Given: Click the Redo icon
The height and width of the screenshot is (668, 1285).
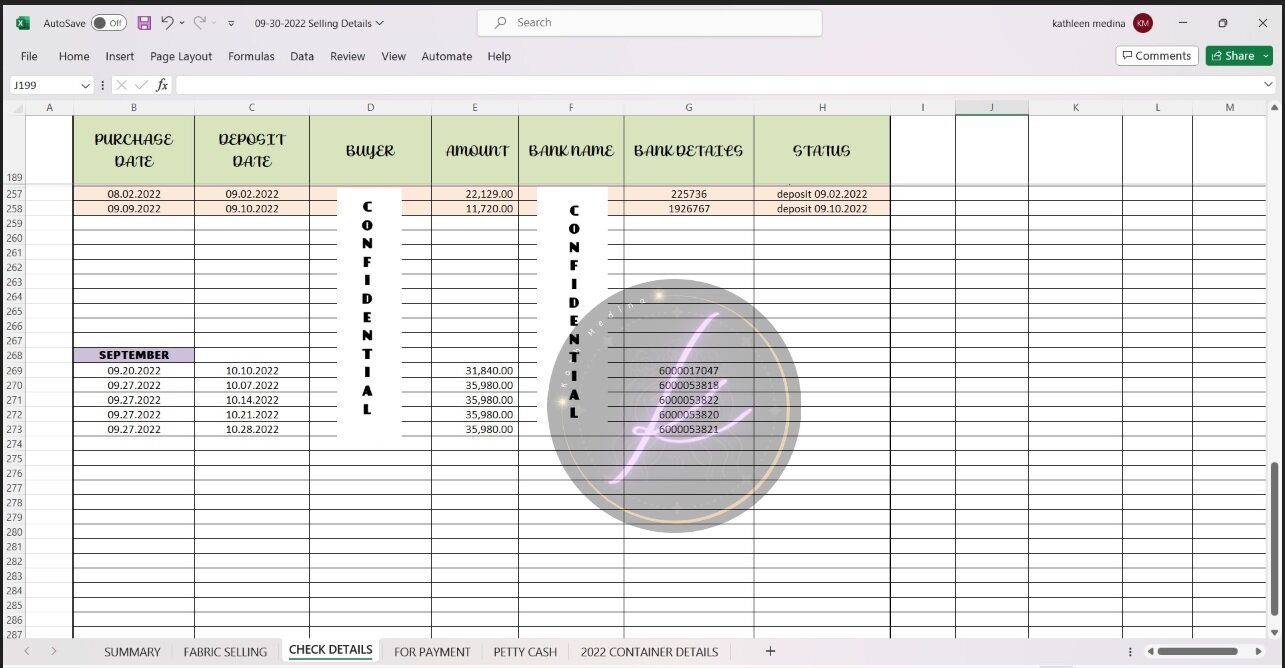Looking at the screenshot, I should point(199,23).
